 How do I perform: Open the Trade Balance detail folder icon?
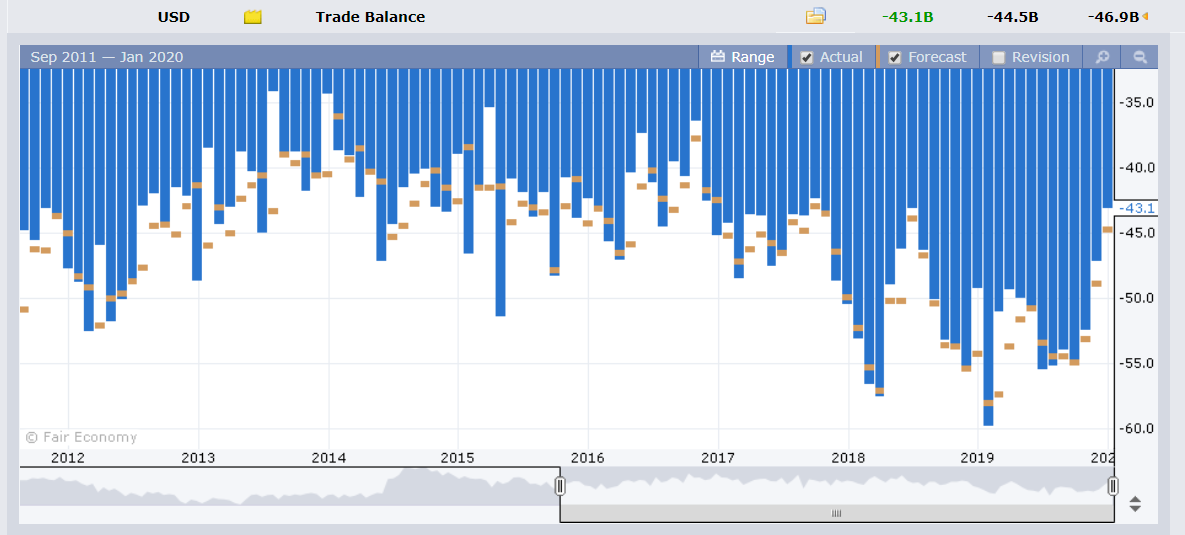pos(815,16)
